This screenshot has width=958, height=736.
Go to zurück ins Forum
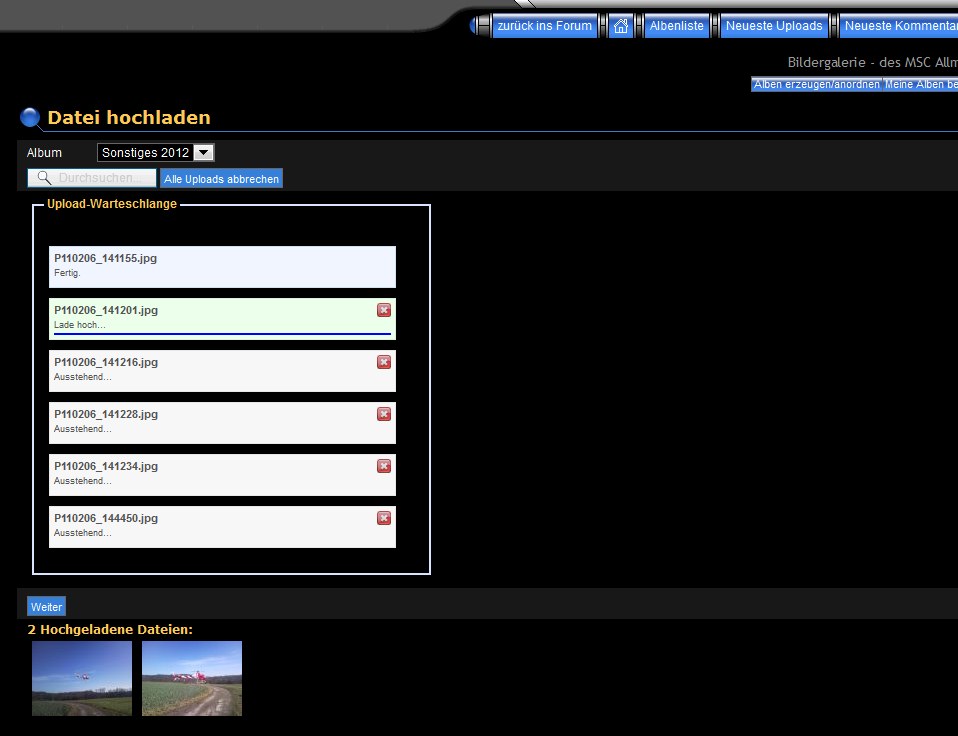point(544,26)
